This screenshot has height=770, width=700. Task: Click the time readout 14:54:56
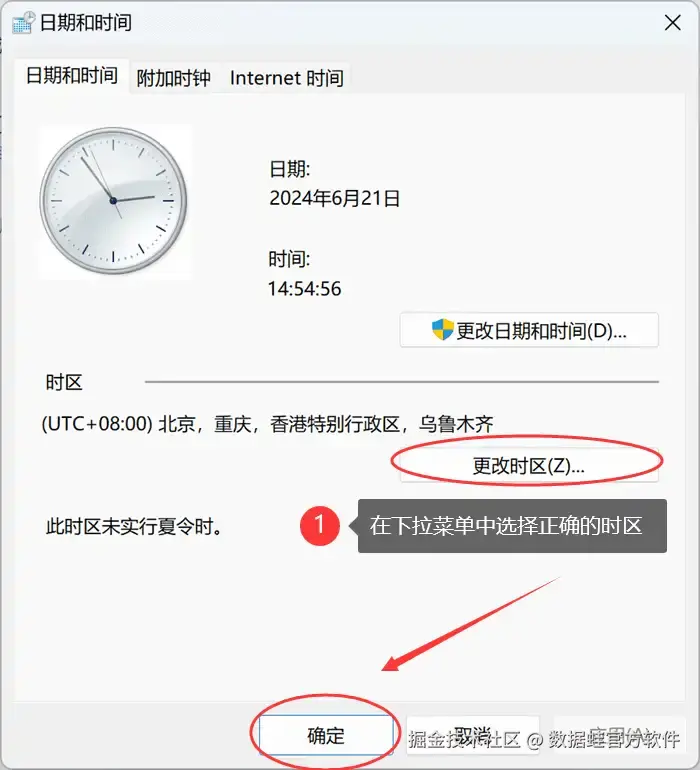click(305, 288)
